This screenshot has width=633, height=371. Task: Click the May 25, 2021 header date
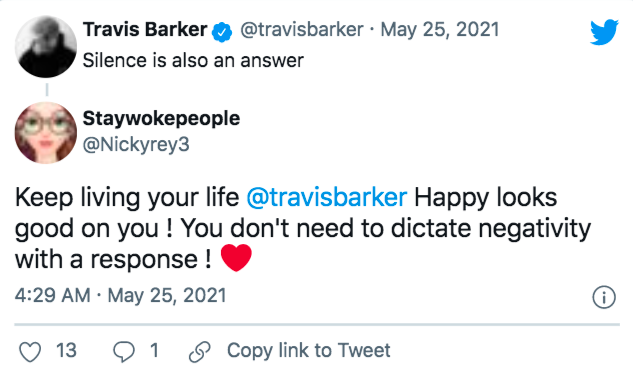click(440, 30)
